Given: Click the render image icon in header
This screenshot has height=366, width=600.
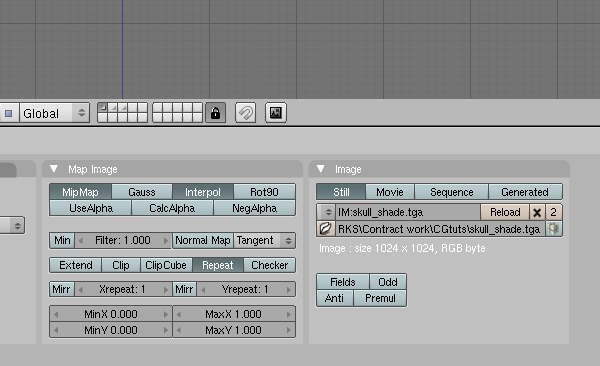Looking at the screenshot, I should [276, 113].
